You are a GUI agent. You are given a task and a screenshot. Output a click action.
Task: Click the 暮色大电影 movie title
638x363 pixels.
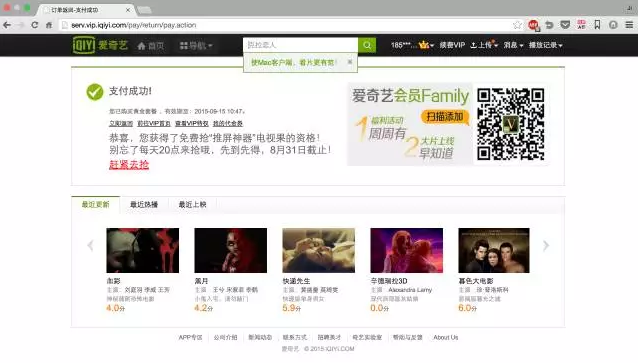click(x=476, y=281)
